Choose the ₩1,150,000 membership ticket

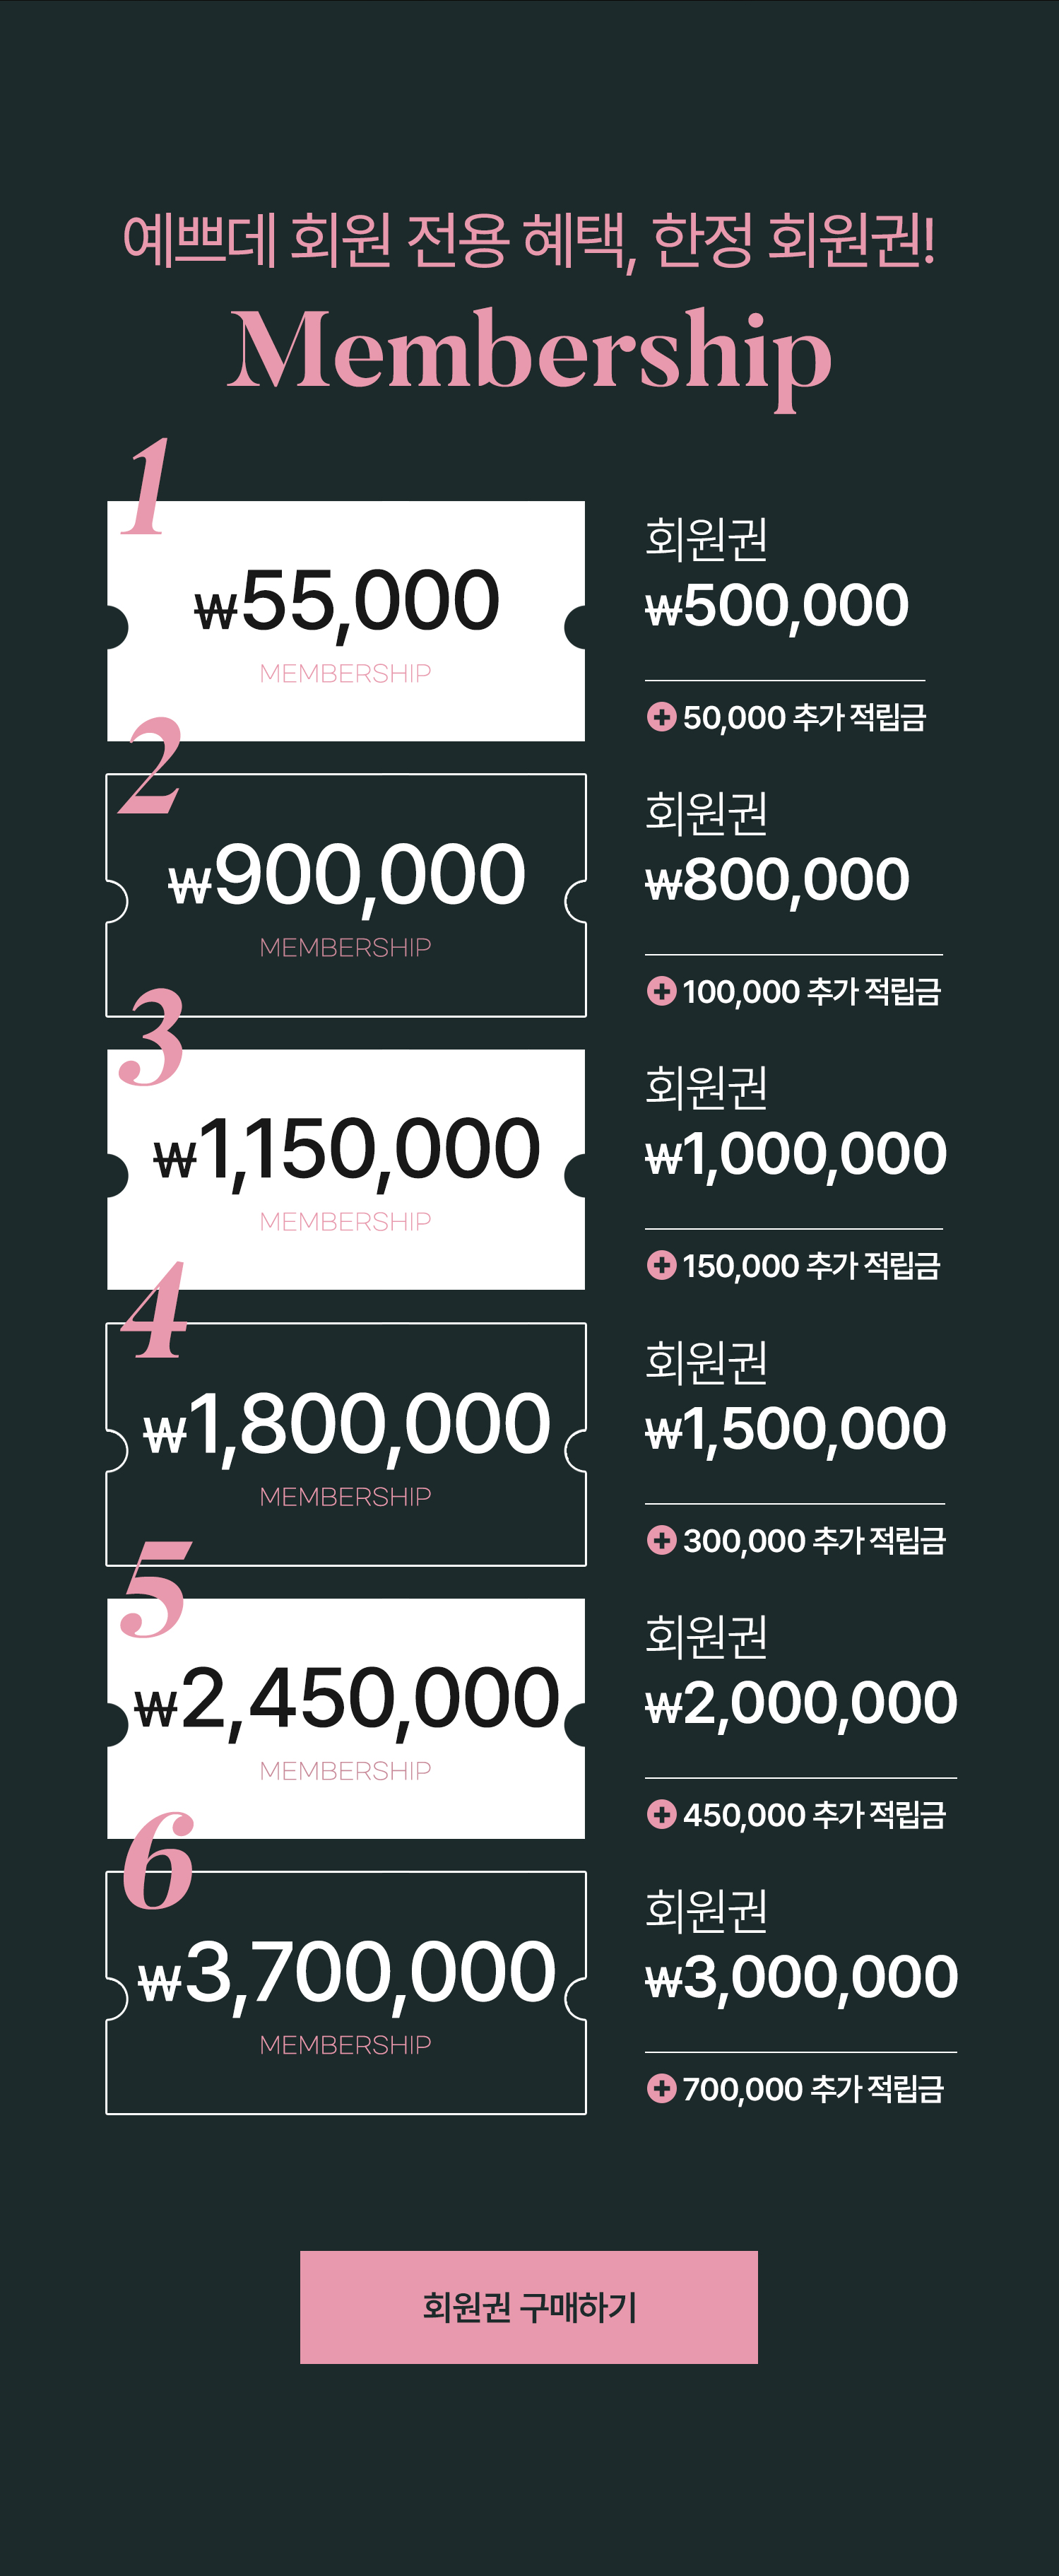click(346, 1169)
